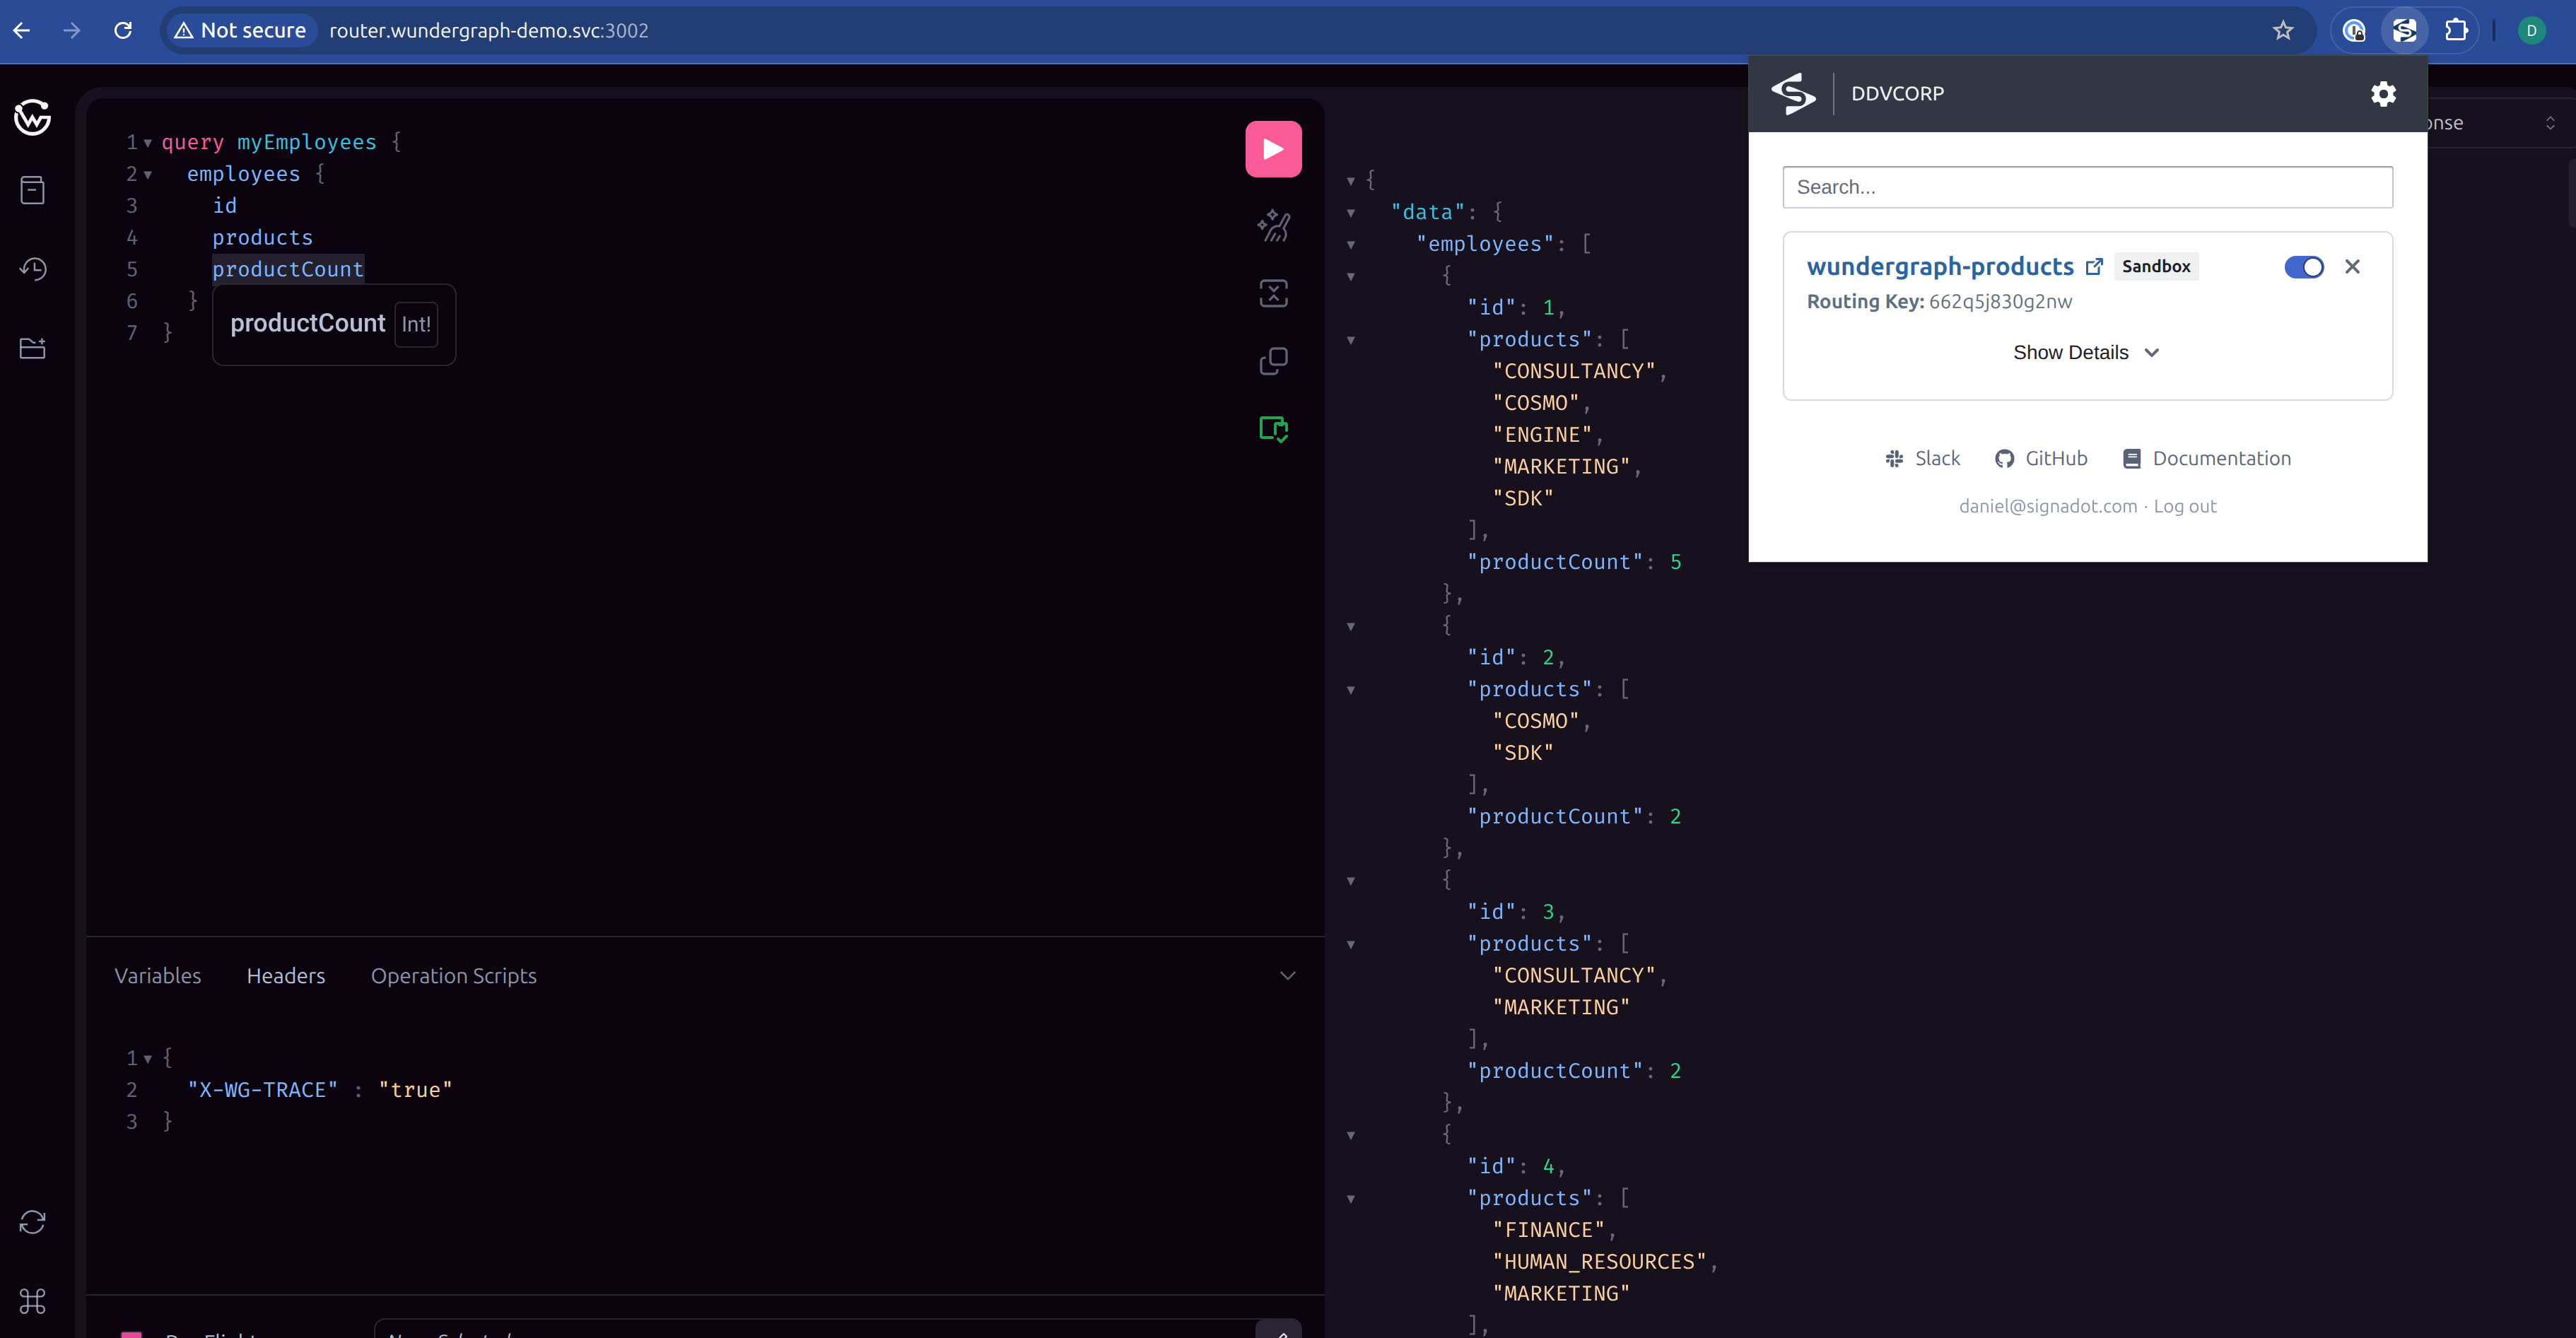Click the prettify query magic wand icon

1273,226
